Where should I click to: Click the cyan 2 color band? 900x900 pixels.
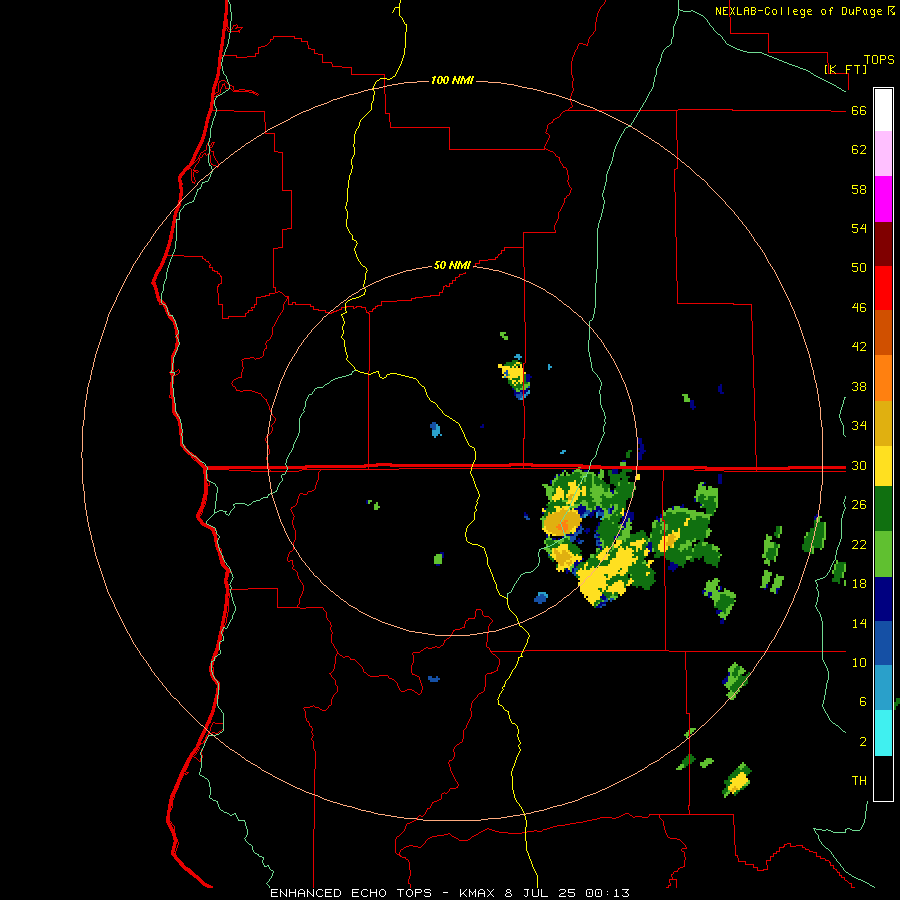pos(883,733)
